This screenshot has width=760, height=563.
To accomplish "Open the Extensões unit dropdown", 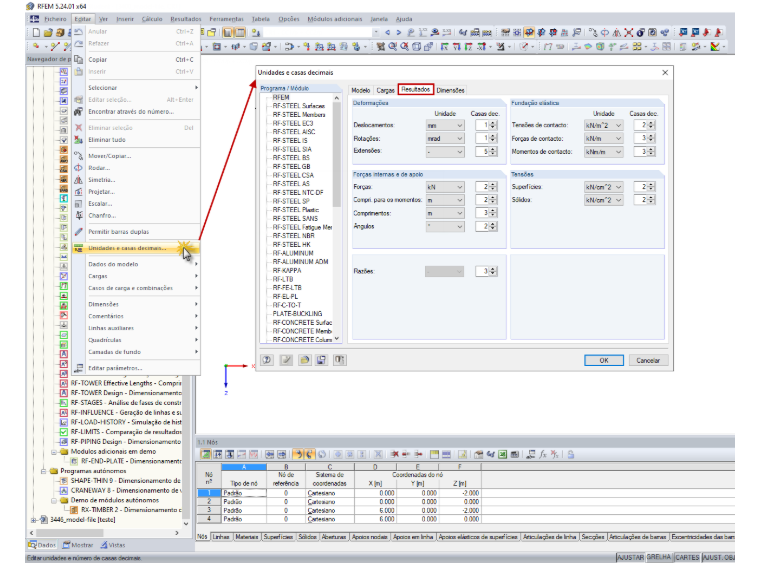I will tap(445, 152).
